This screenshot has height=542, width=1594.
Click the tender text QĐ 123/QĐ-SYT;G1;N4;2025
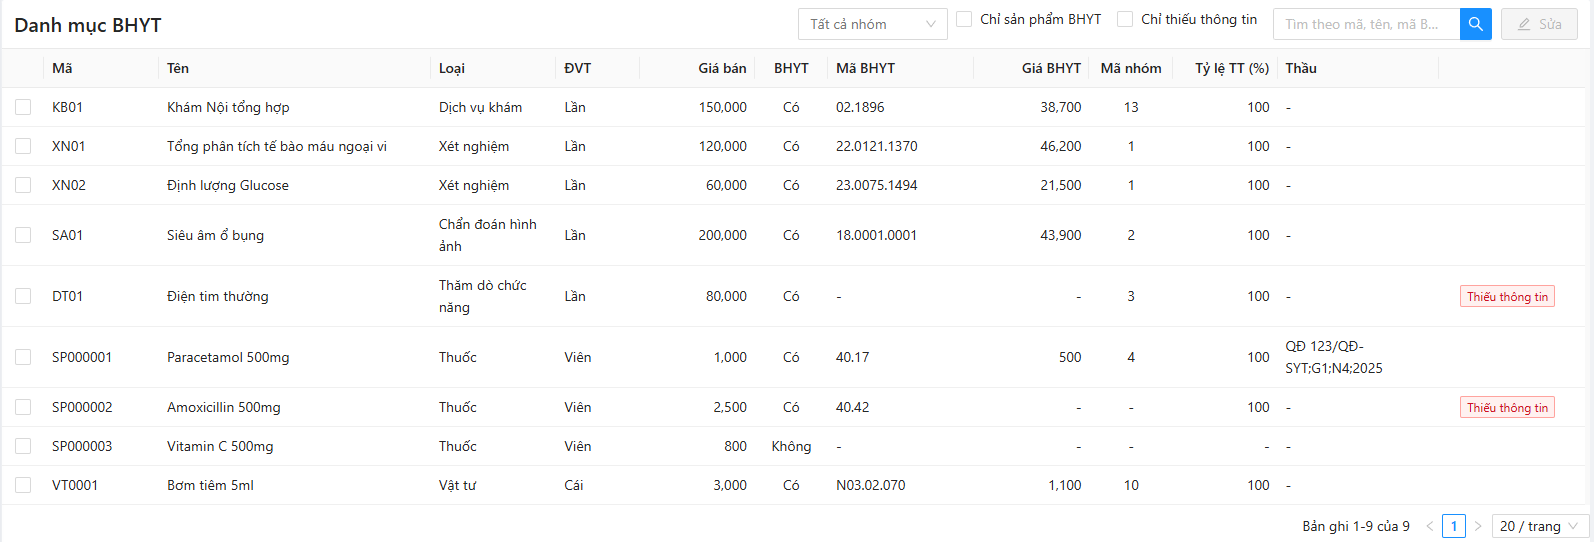pyautogui.click(x=1334, y=357)
